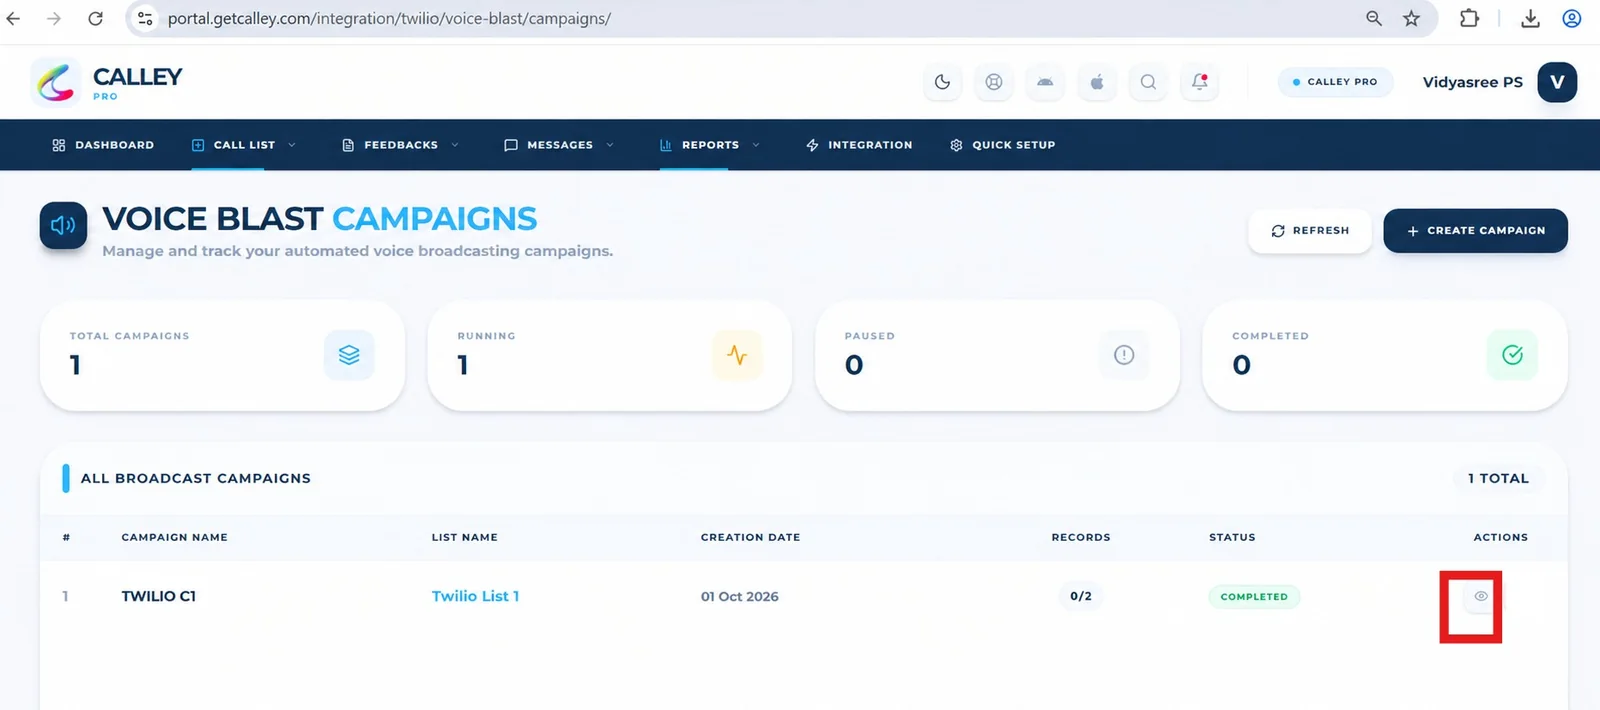Click the voice blast speaker icon
1600x710 pixels.
pyautogui.click(x=63, y=225)
